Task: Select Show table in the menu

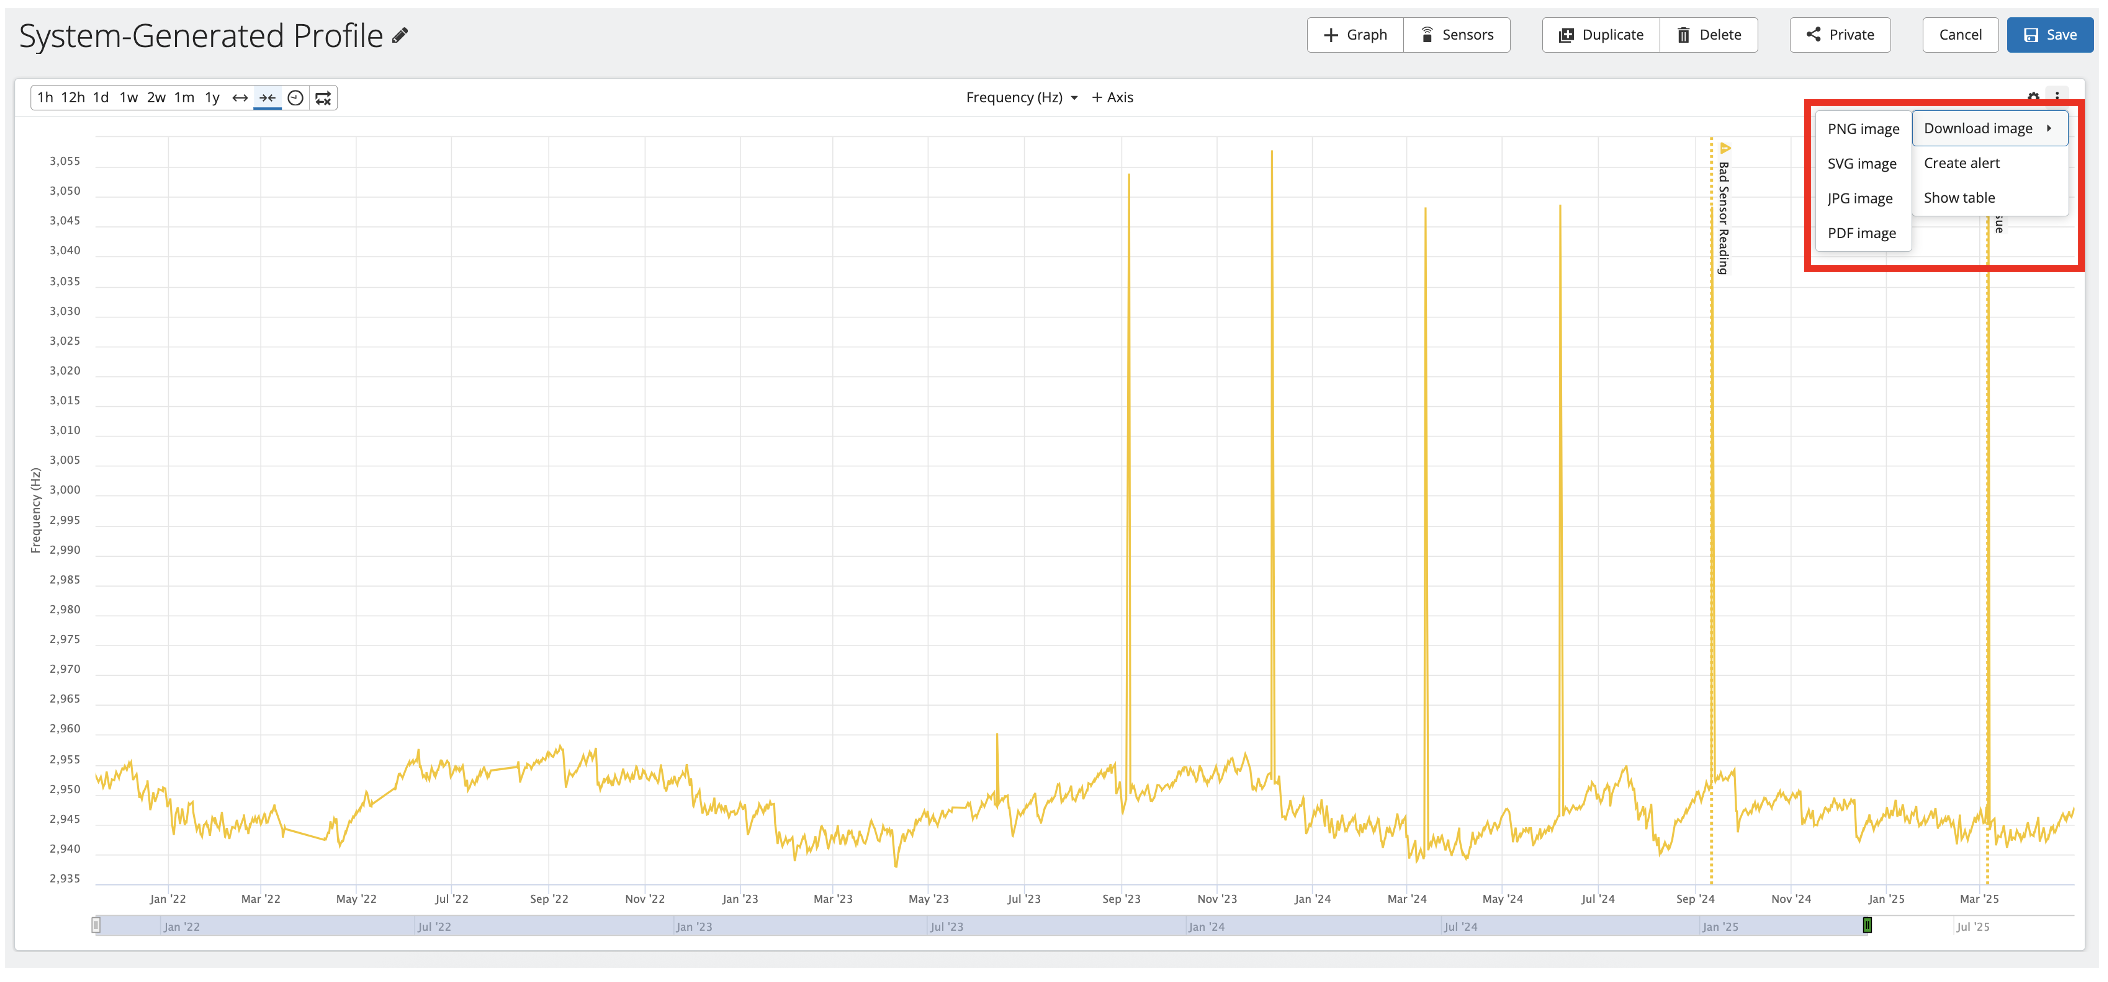Action: point(1990,198)
